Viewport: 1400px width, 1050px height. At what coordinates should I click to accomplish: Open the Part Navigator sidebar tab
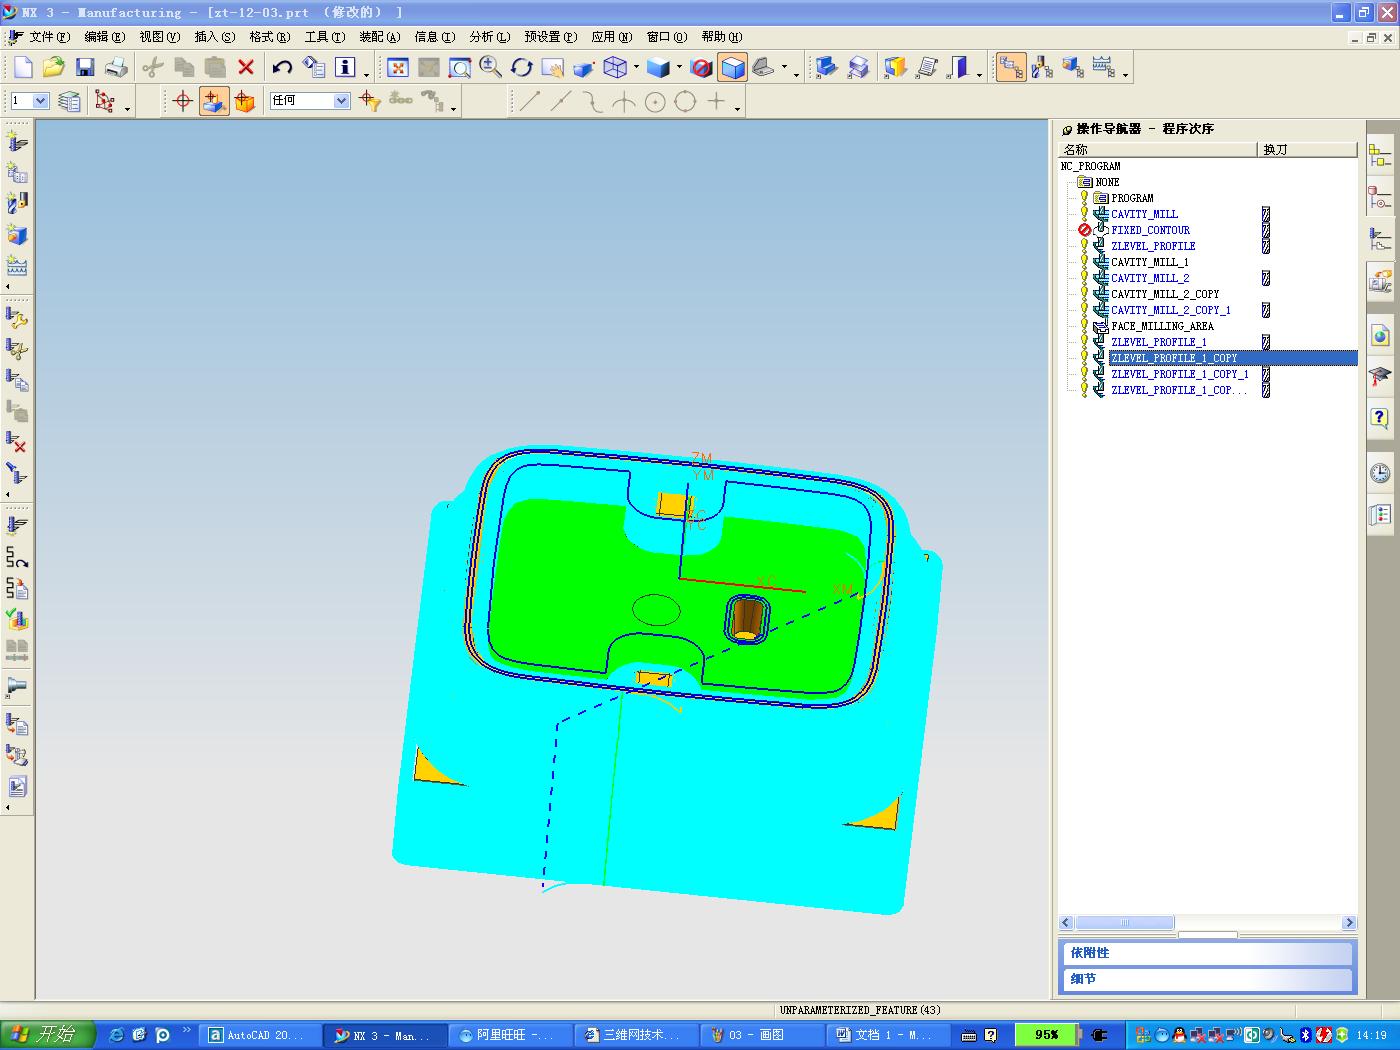1380,198
